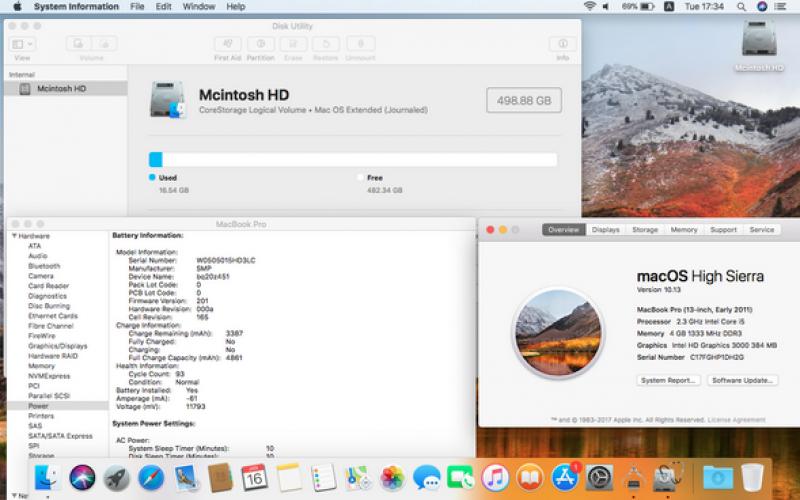Open the Edit menu
Image resolution: width=800 pixels, height=500 pixels.
point(163,7)
